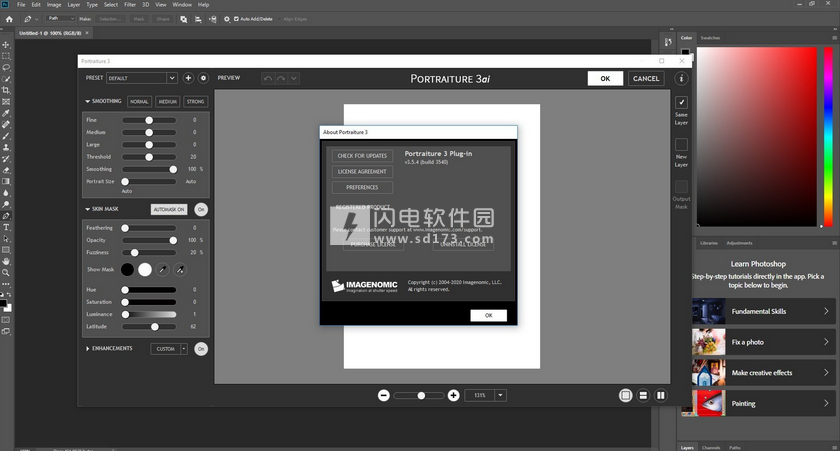The width and height of the screenshot is (840, 451).
Task: Select the Move tool in Photoshop toolbar
Action: coord(6,45)
